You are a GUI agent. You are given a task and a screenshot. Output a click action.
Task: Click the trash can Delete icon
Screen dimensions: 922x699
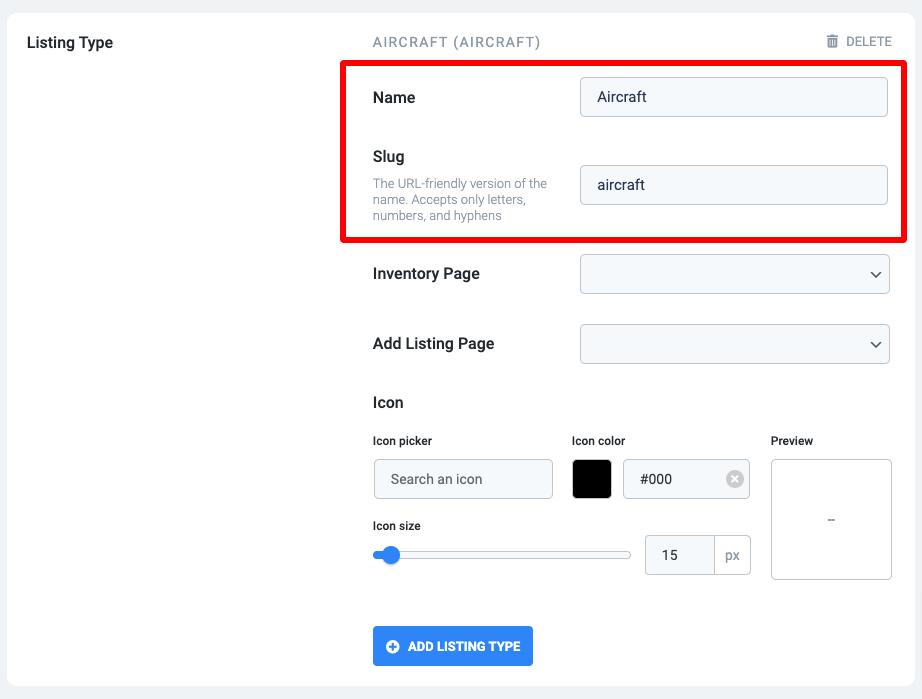[832, 41]
